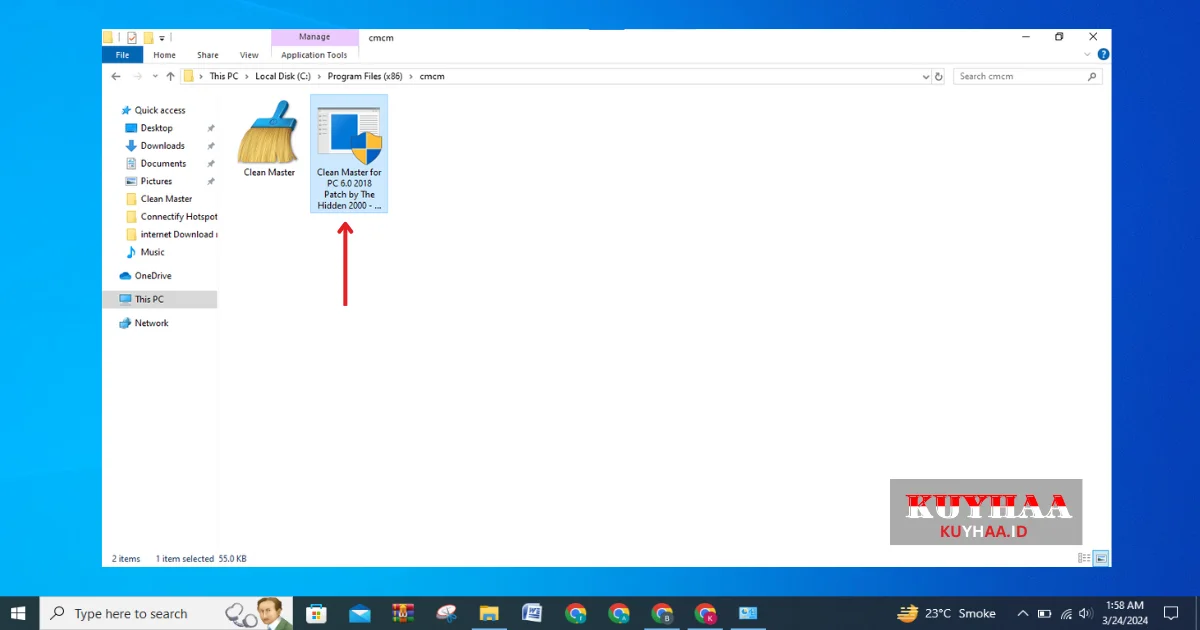
Task: Open the weather widget showing 23°C Smoke
Action: coord(947,613)
